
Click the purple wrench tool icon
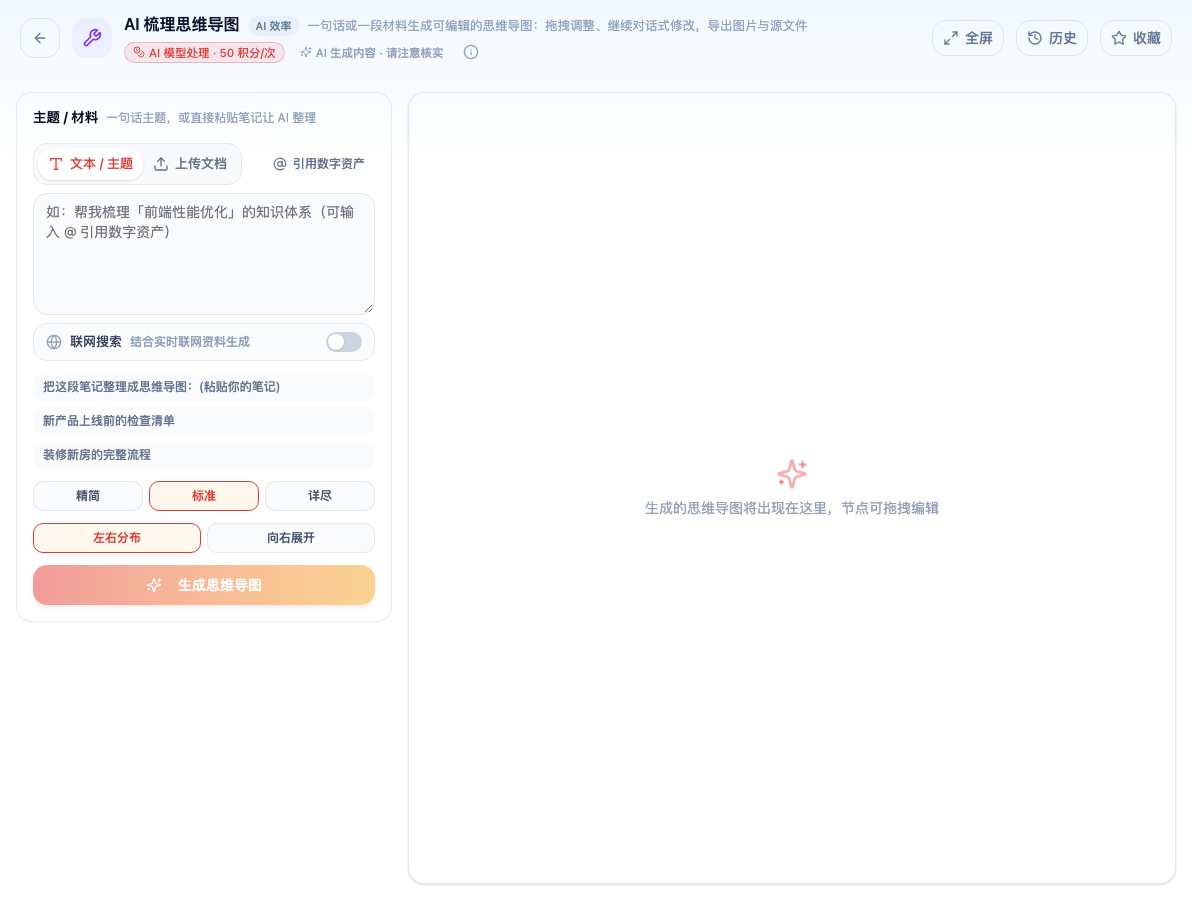[92, 38]
